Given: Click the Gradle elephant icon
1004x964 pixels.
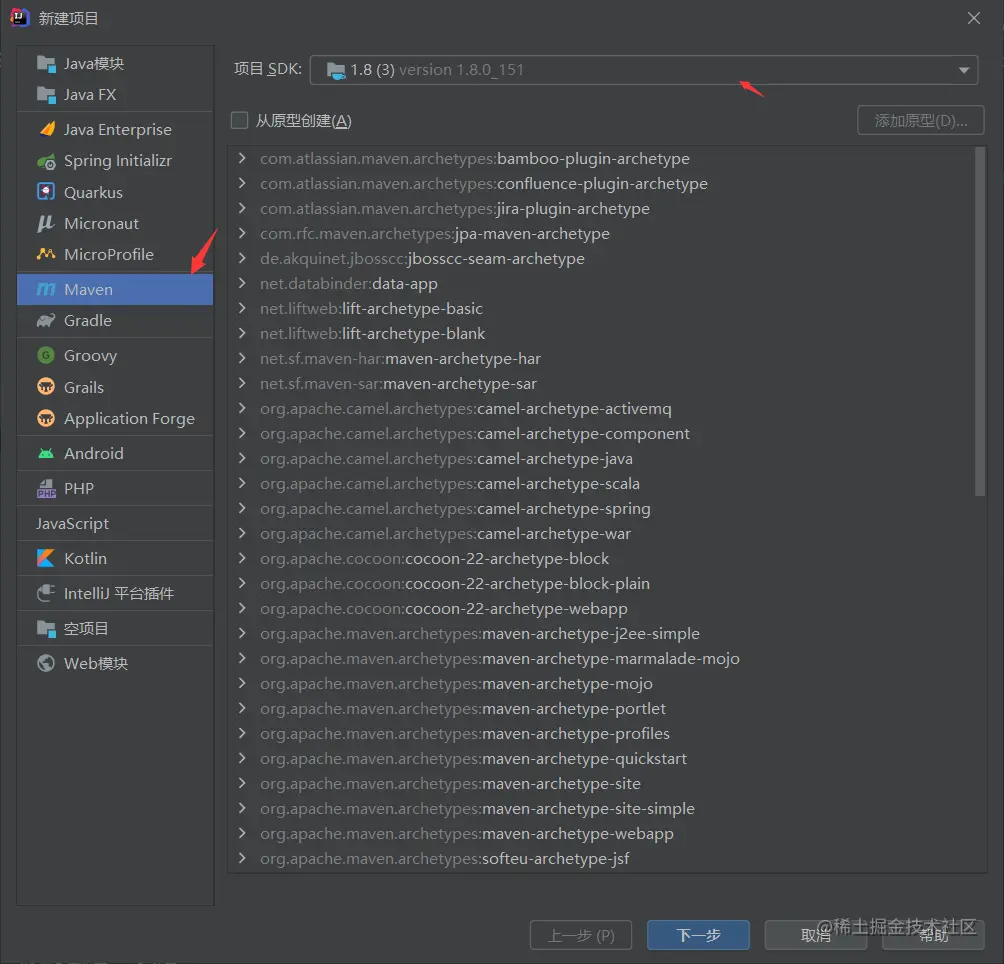Looking at the screenshot, I should 46,320.
